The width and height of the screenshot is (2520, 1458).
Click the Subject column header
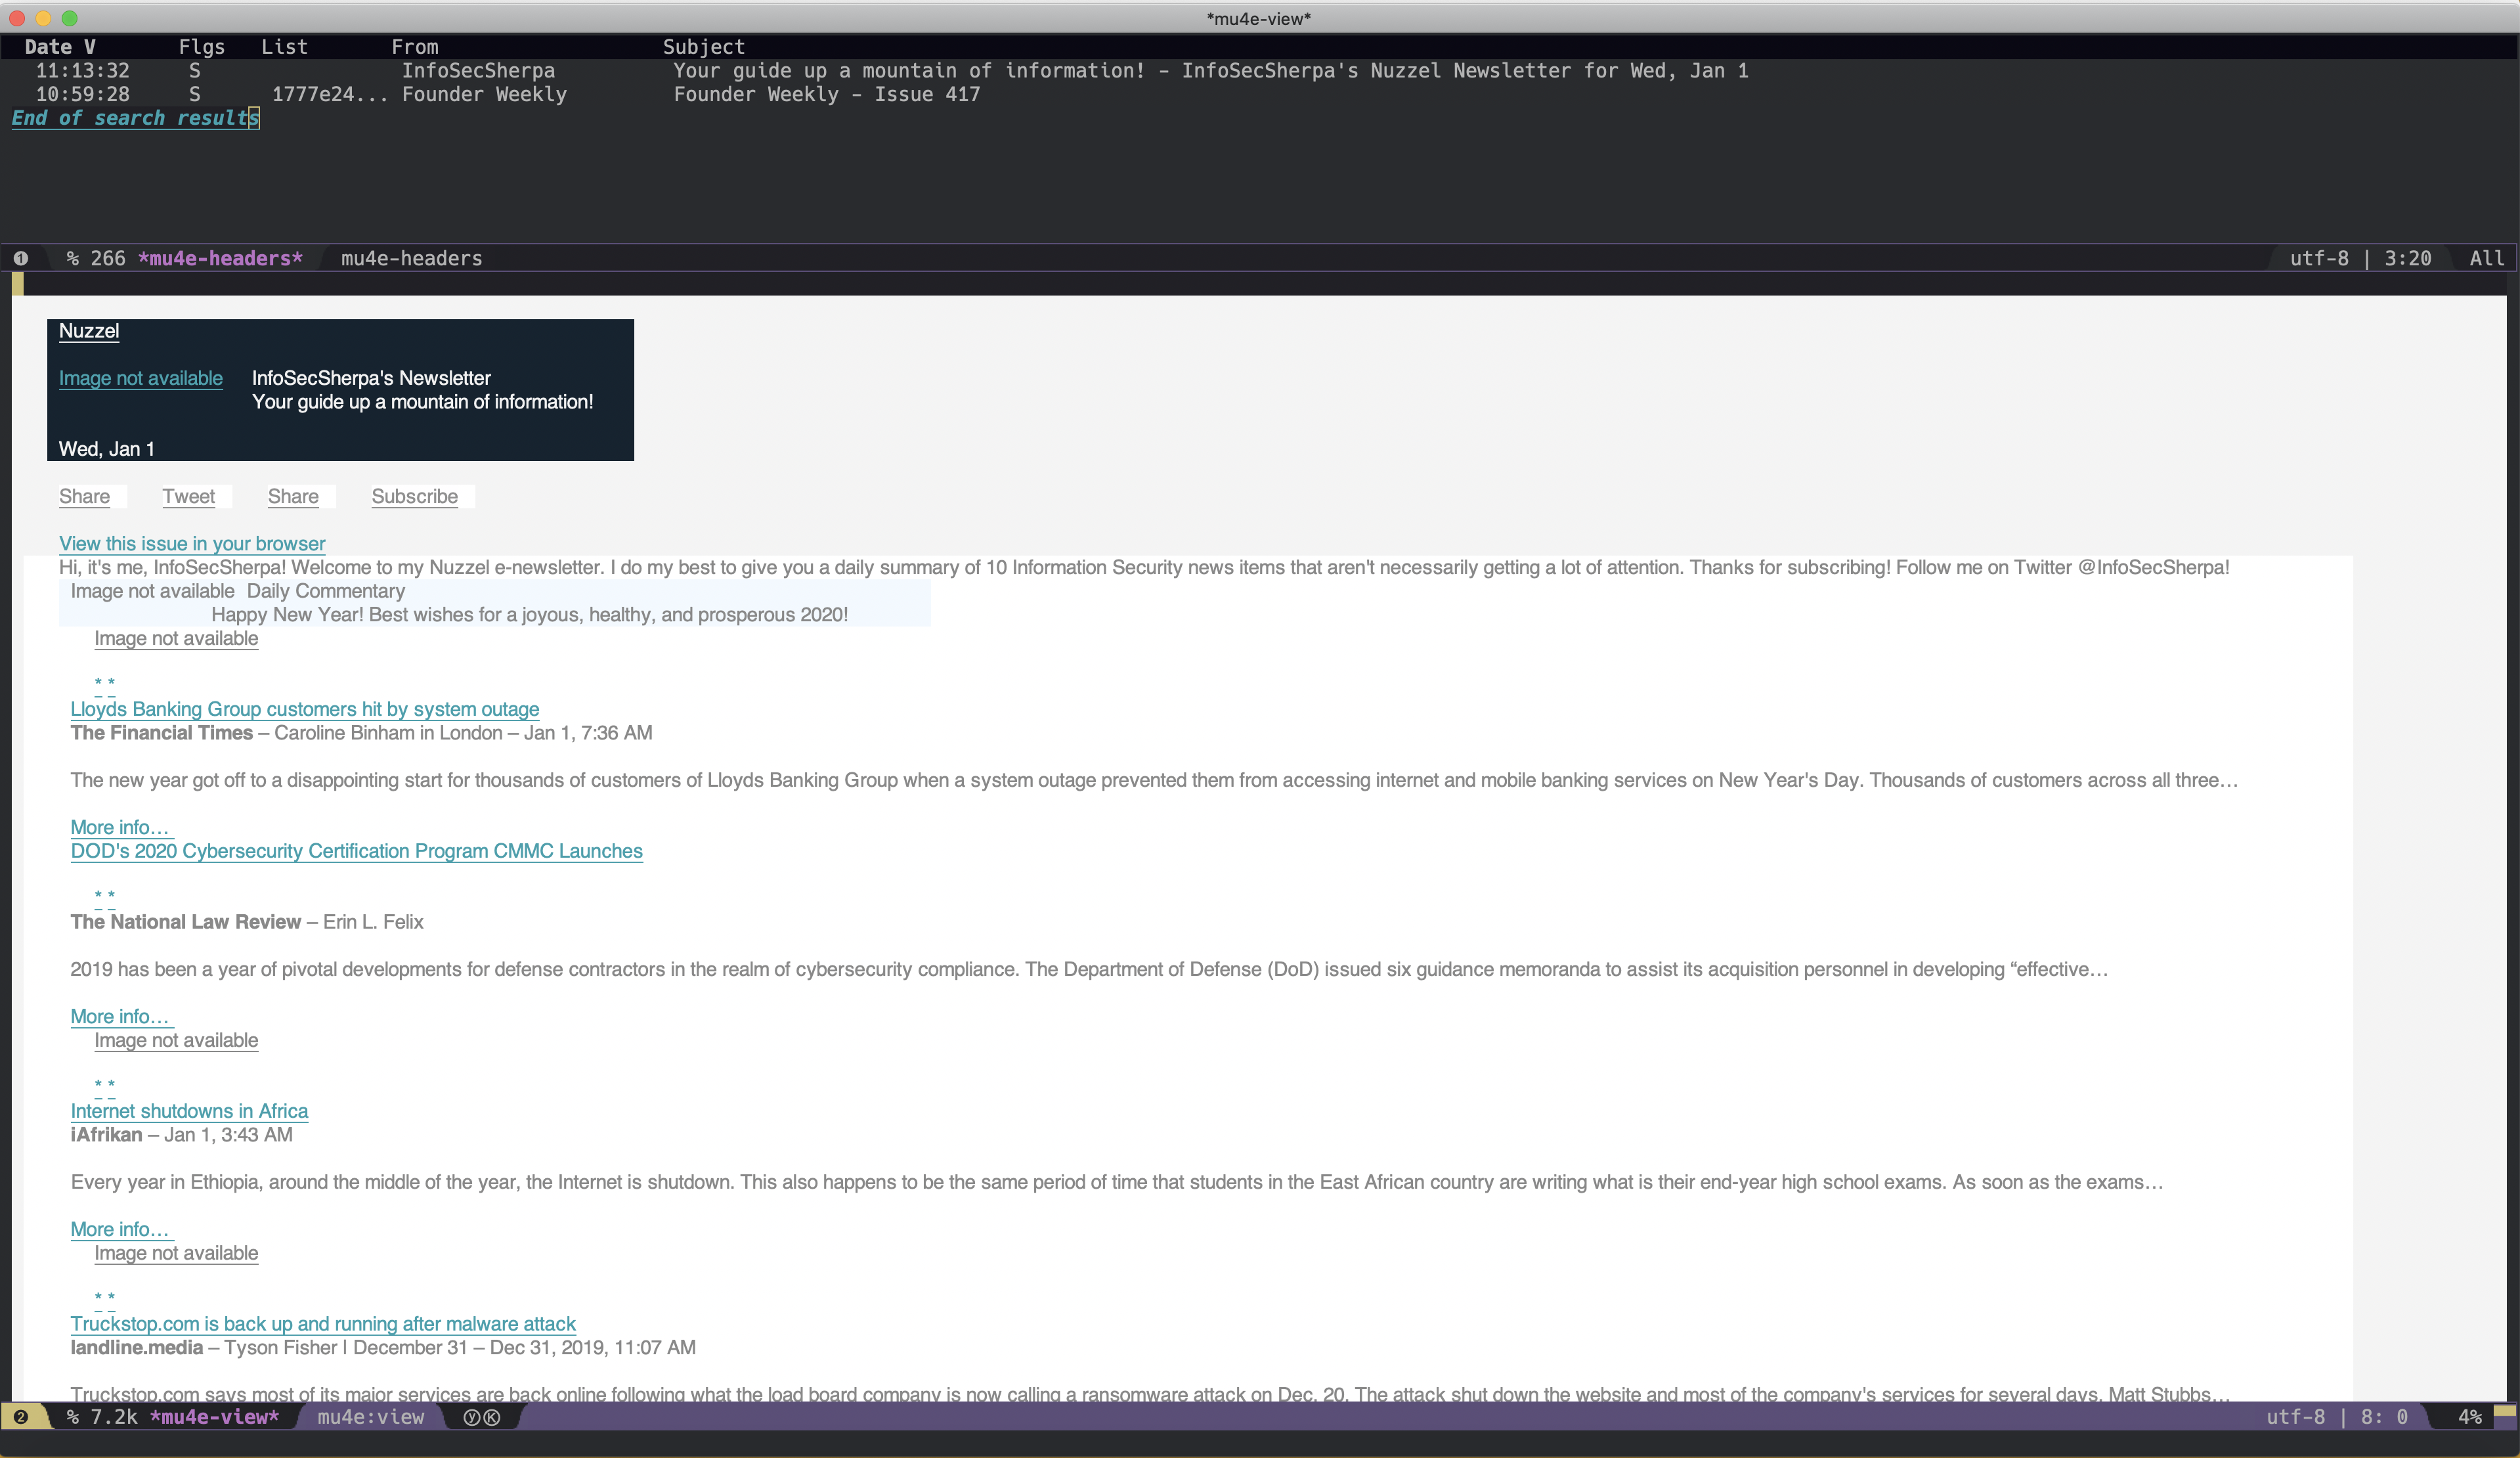[x=704, y=47]
